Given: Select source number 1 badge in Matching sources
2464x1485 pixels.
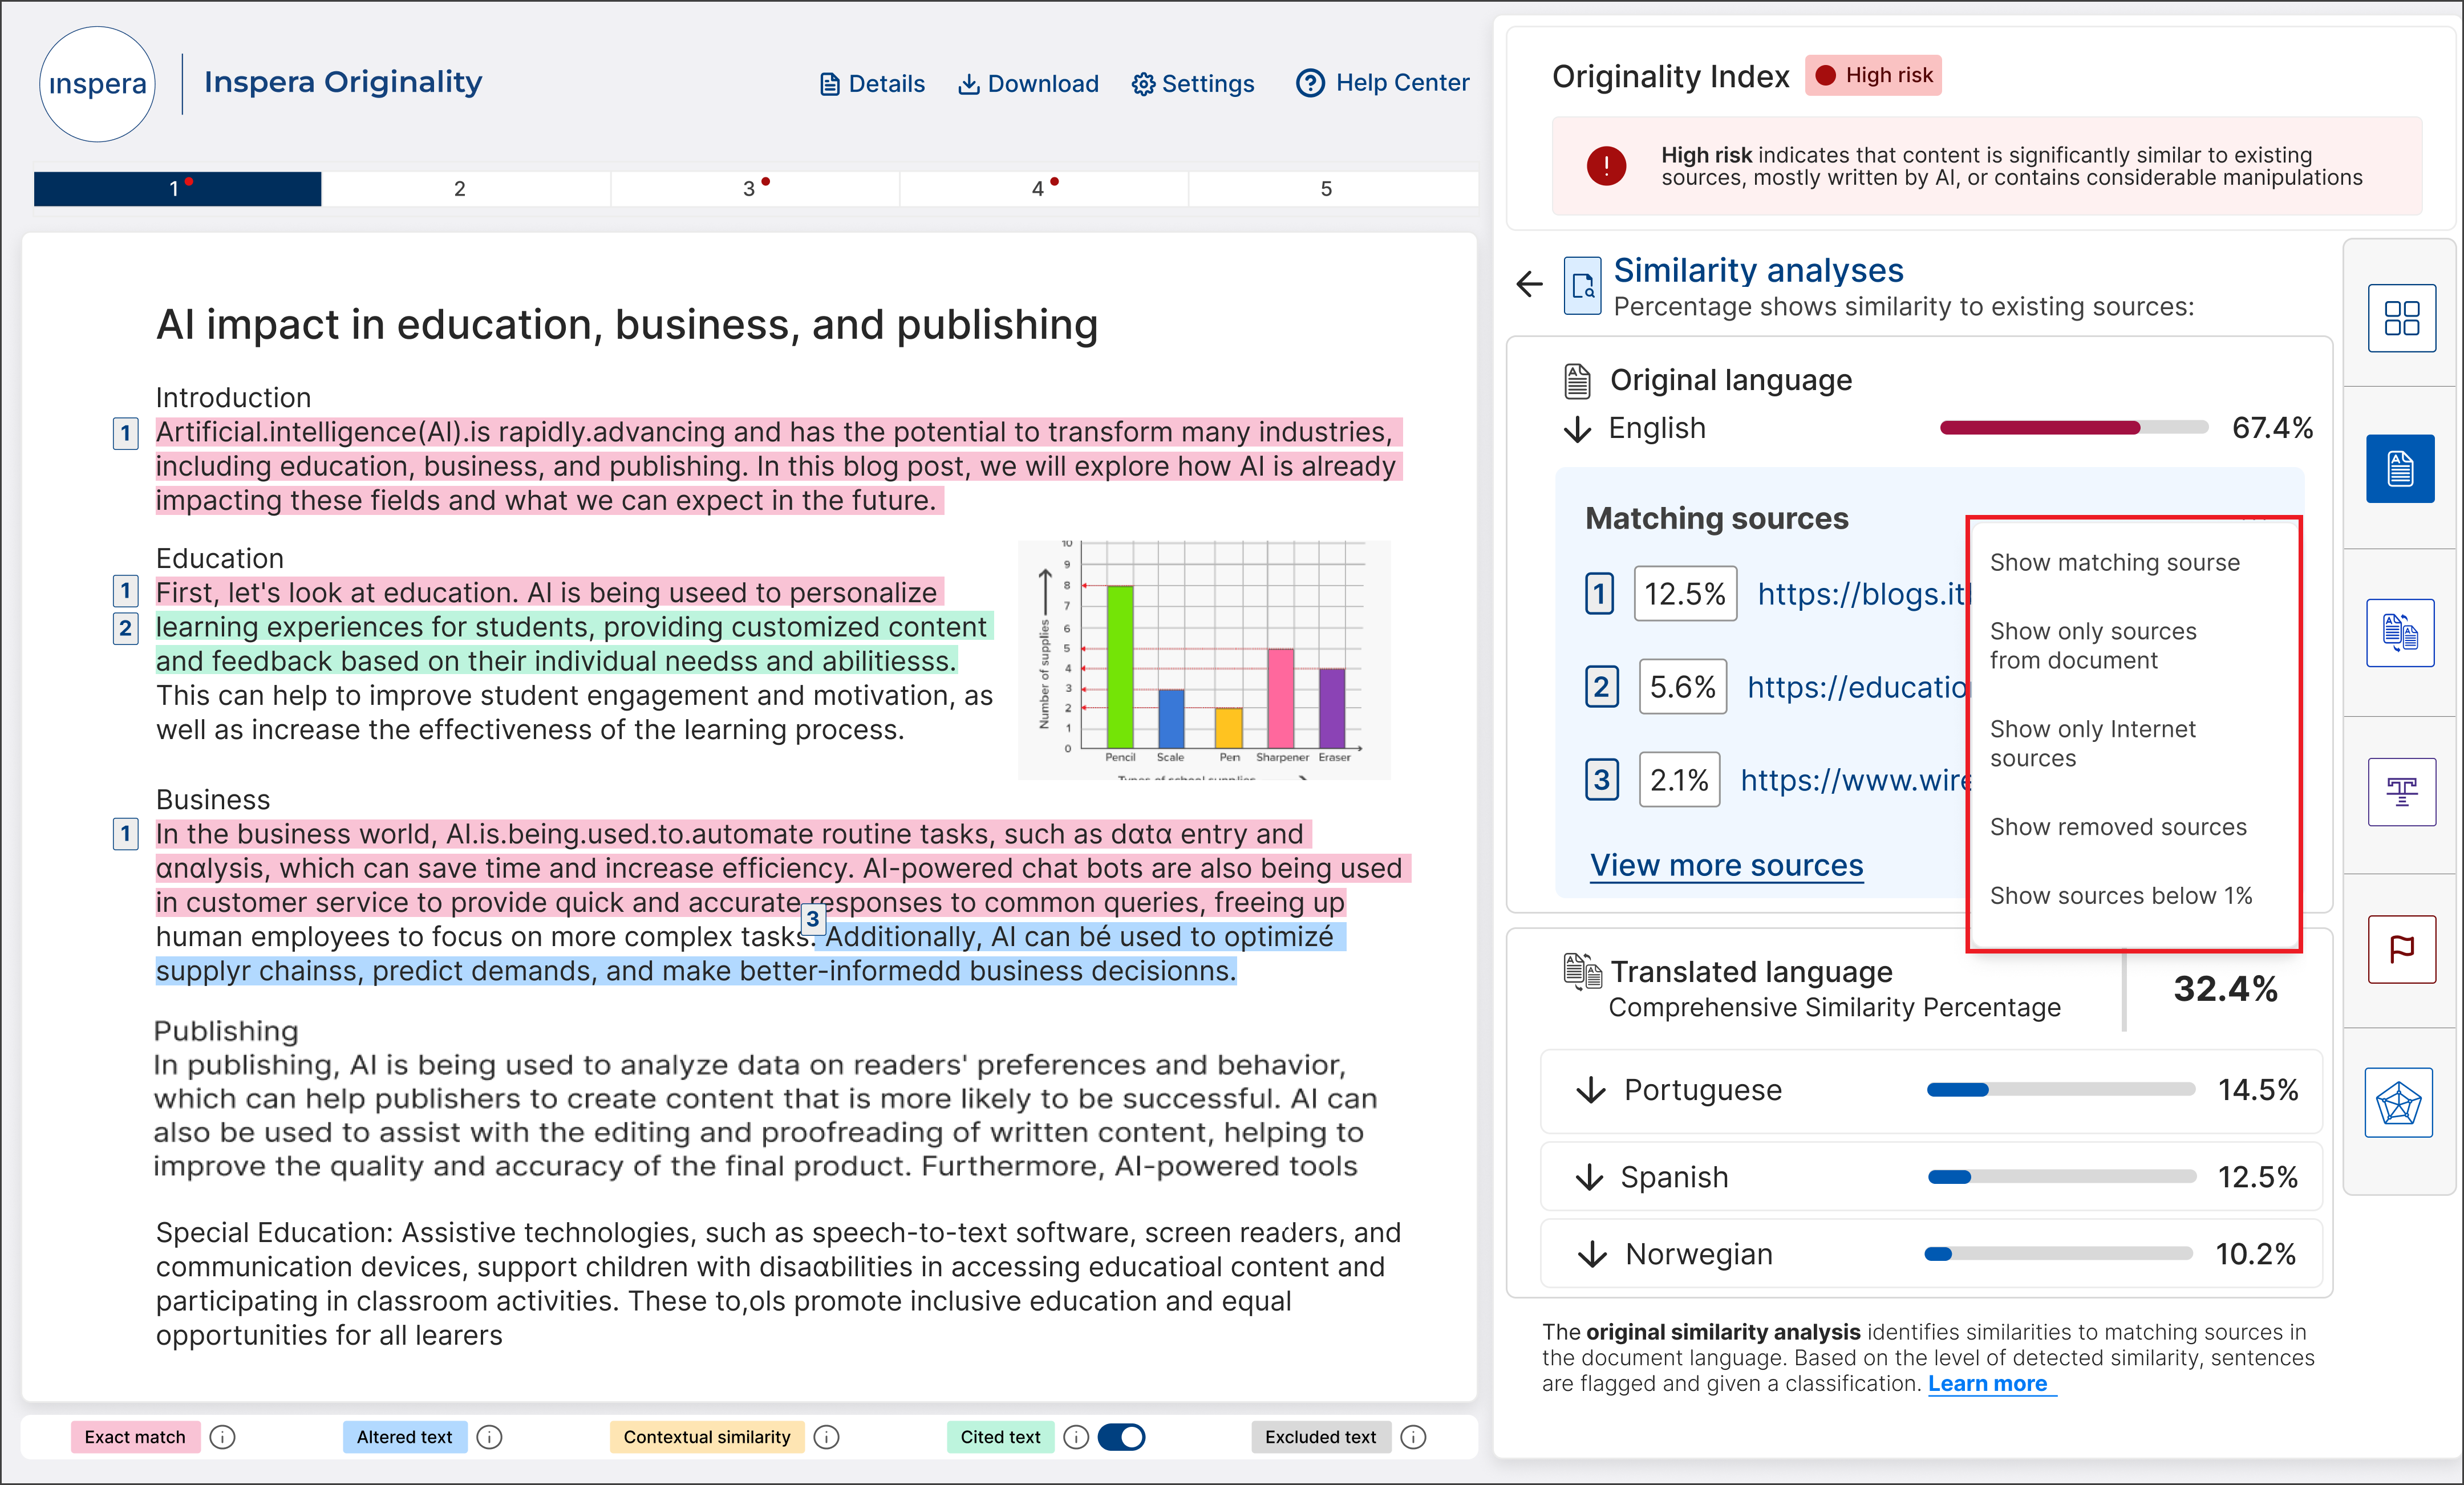Looking at the screenshot, I should 1600,594.
